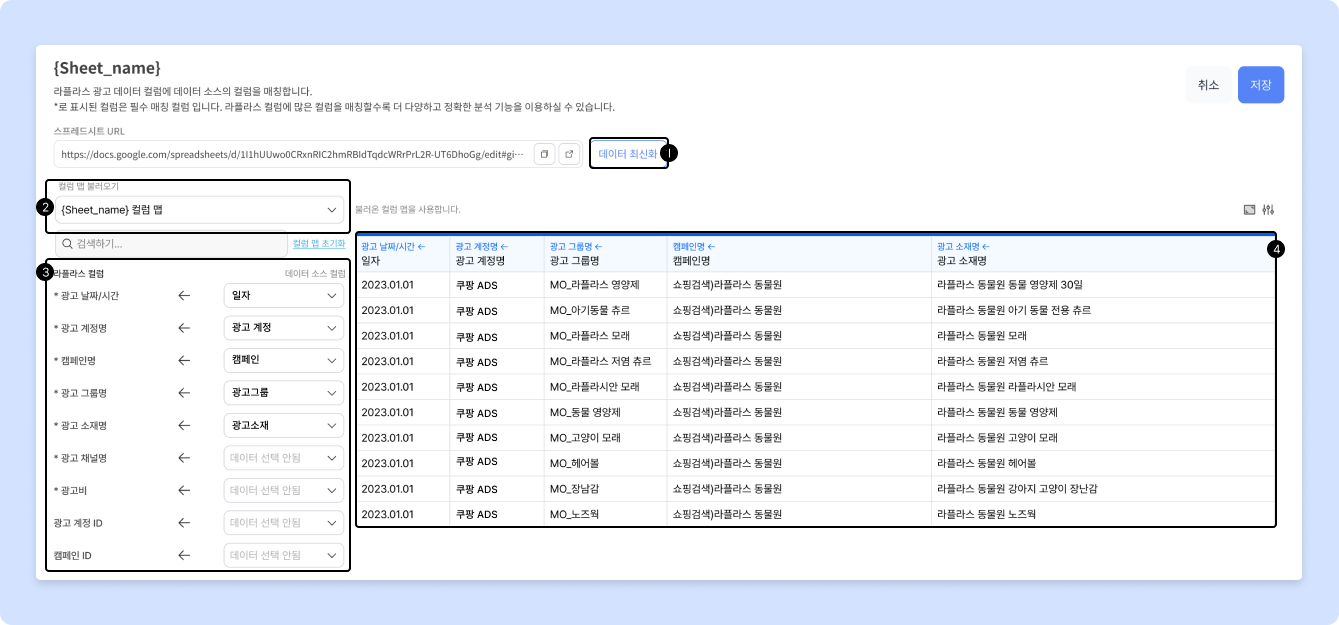Open spreadsheet URL in new tab icon
This screenshot has width=1339, height=625.
pos(569,154)
